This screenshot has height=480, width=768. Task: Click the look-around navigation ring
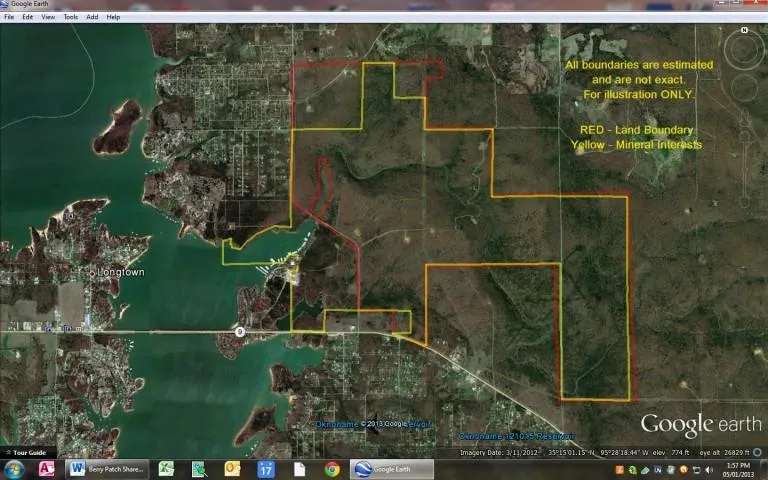pos(744,52)
